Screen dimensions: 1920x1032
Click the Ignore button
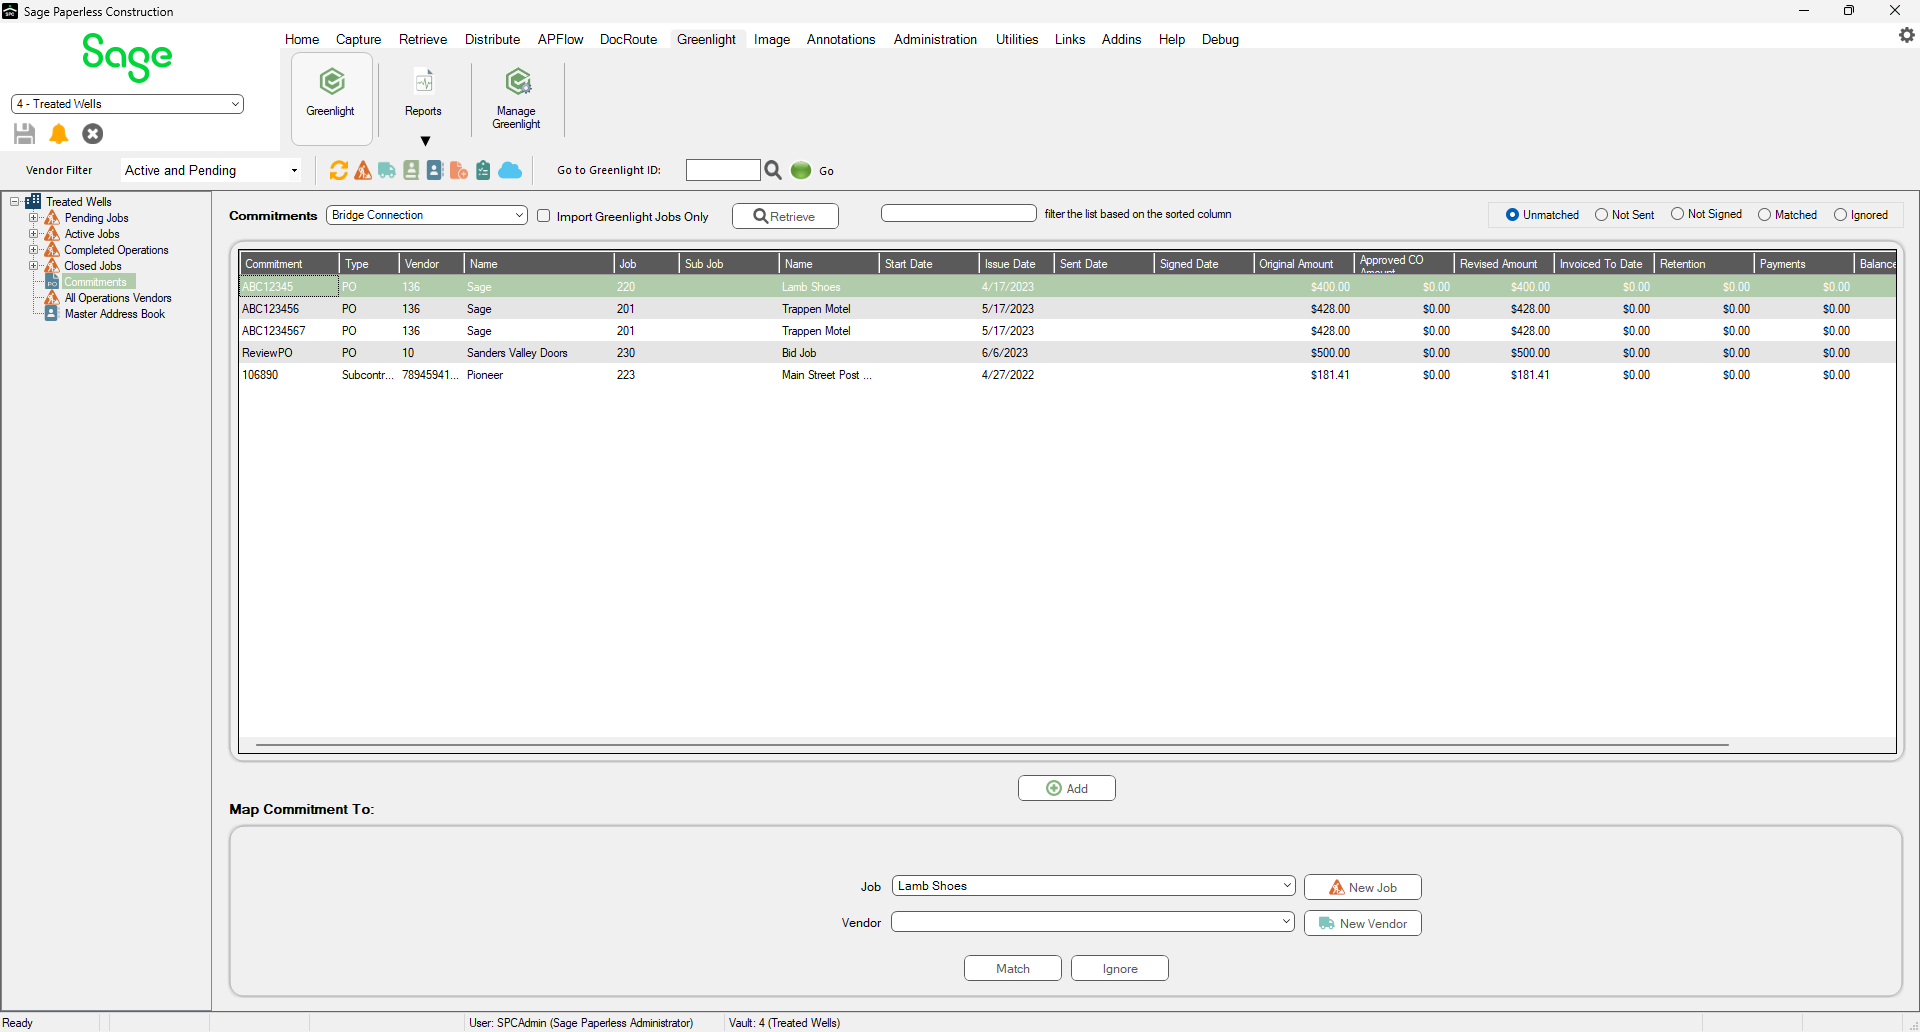click(x=1120, y=968)
